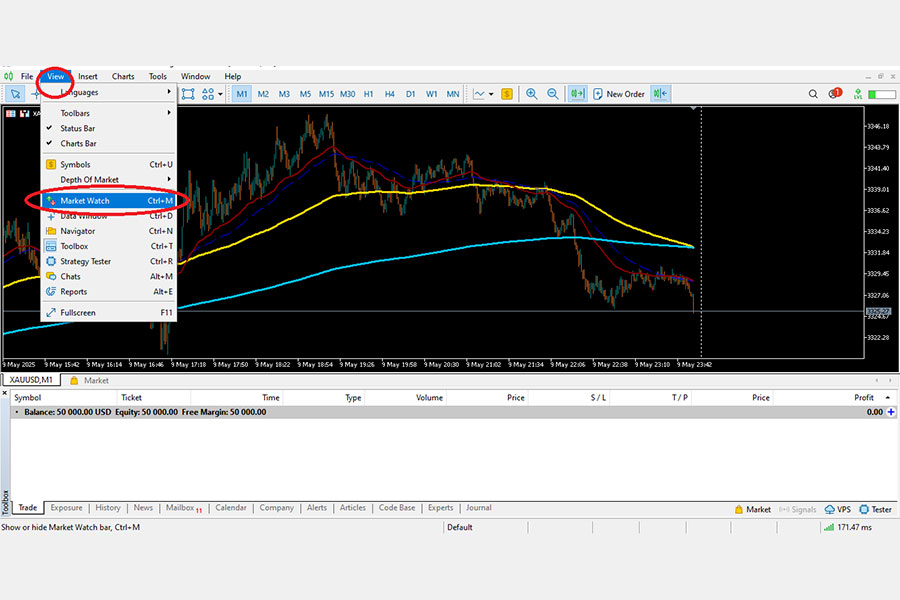Open Market shortcut in the toolbox bar
The image size is (900, 600).
click(752, 509)
